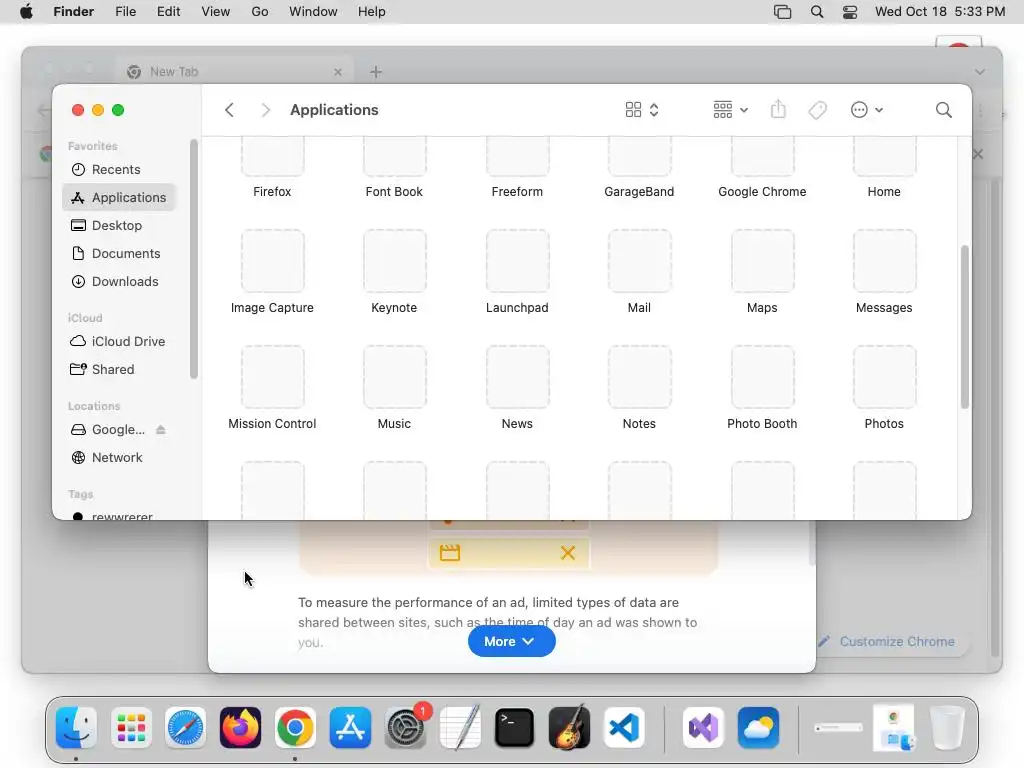1024x768 pixels.
Task: Open Visual Studio Code from the Dock
Action: click(624, 727)
